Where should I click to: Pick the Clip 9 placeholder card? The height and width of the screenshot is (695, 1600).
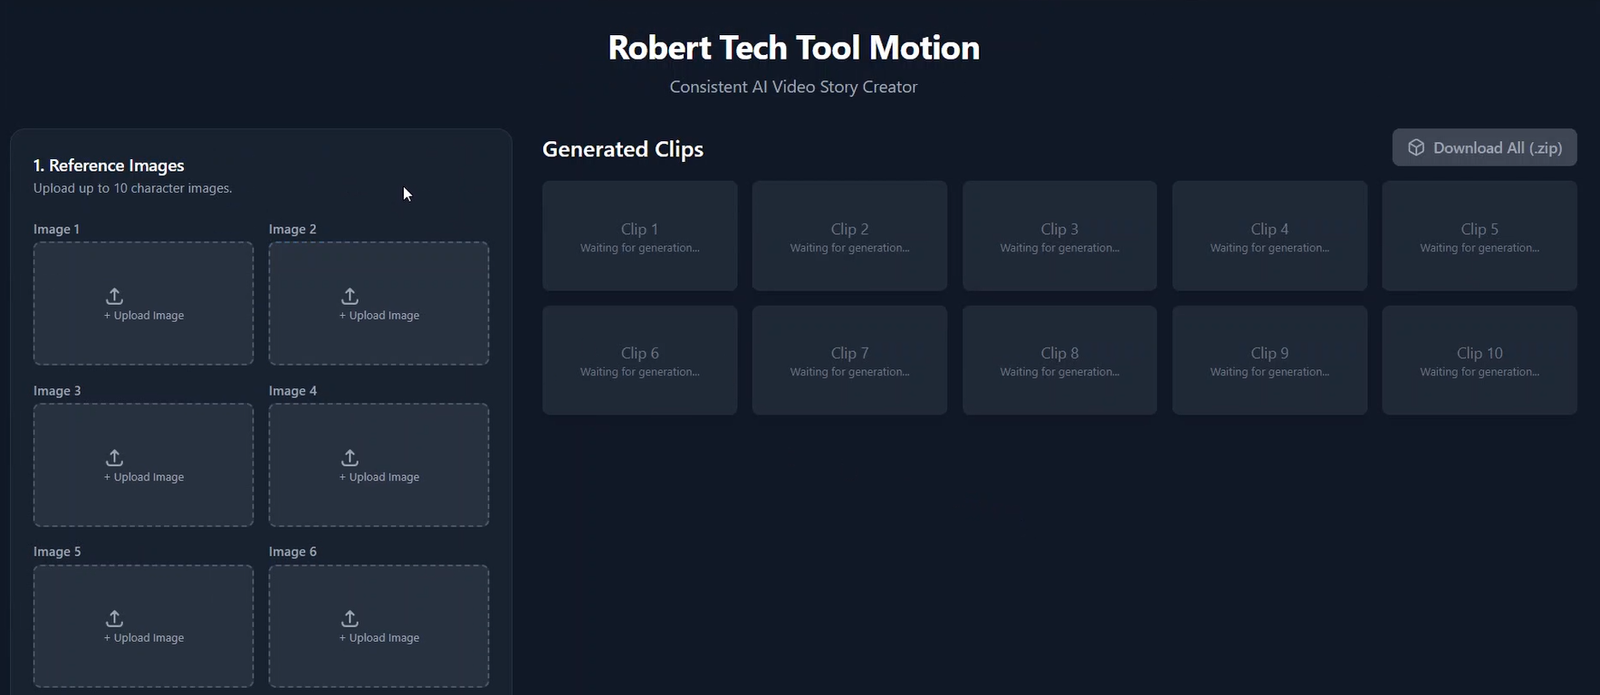pos(1270,360)
